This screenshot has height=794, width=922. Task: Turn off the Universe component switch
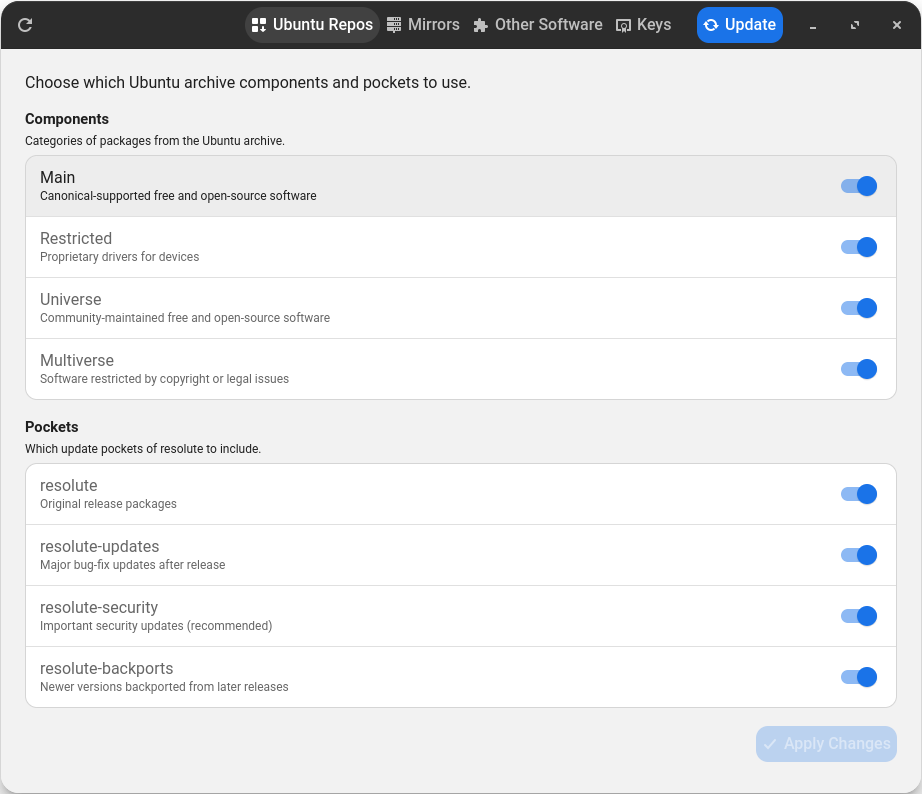tap(858, 308)
